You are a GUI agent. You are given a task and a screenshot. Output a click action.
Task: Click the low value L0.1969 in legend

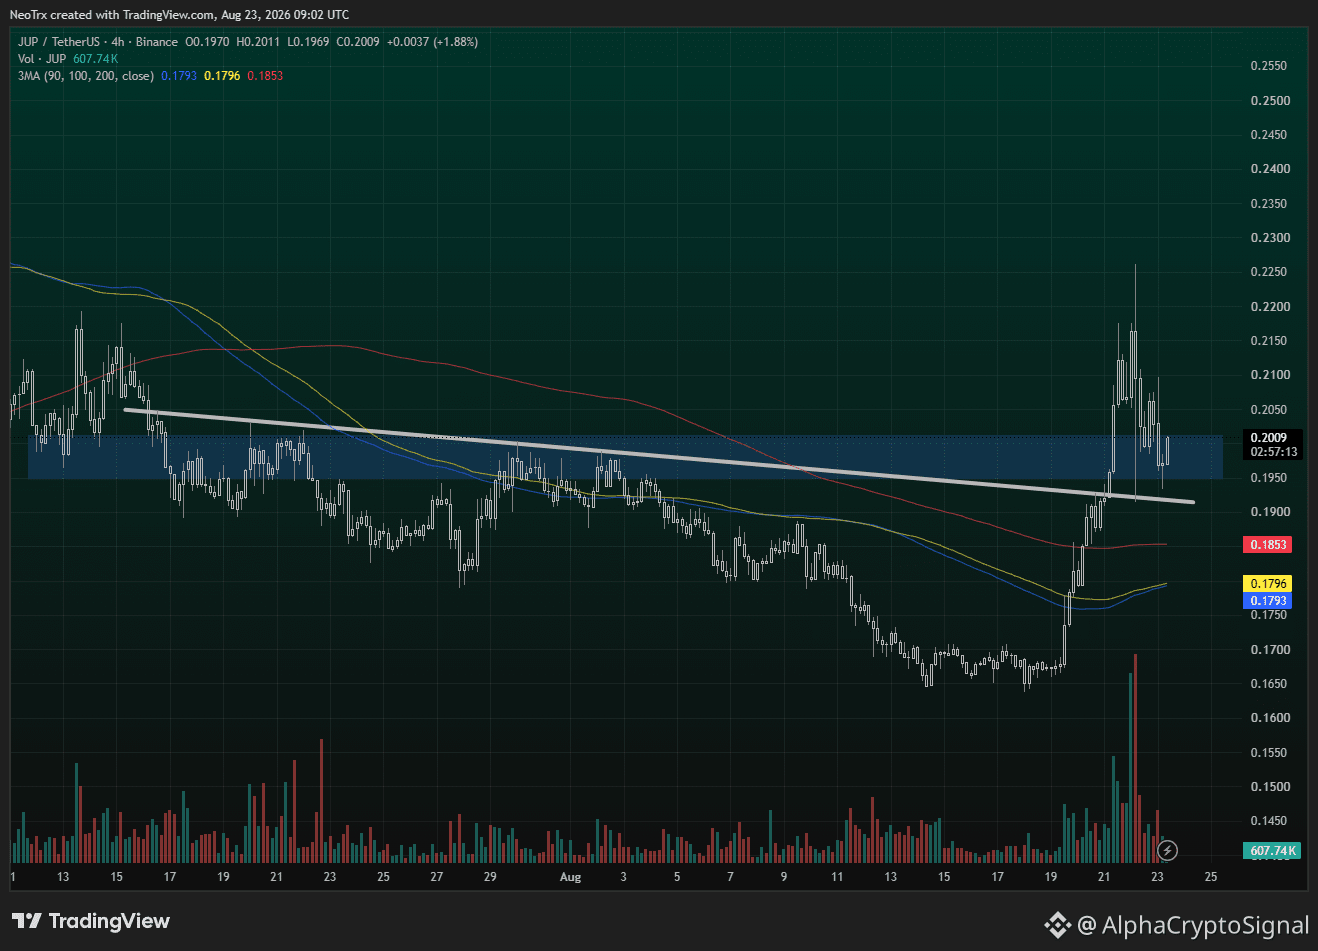(x=308, y=42)
